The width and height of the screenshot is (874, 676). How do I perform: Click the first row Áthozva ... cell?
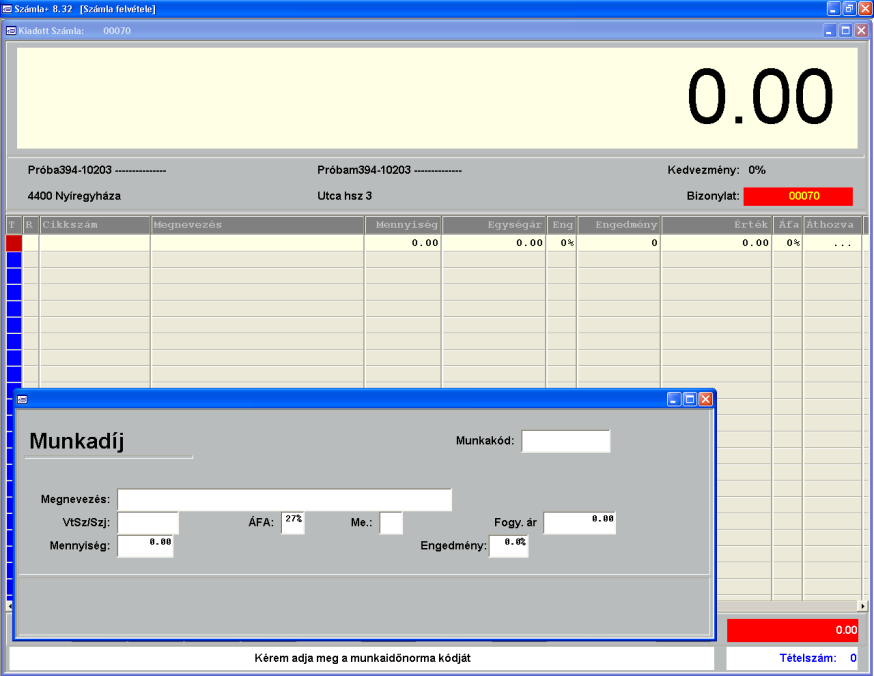tap(833, 243)
